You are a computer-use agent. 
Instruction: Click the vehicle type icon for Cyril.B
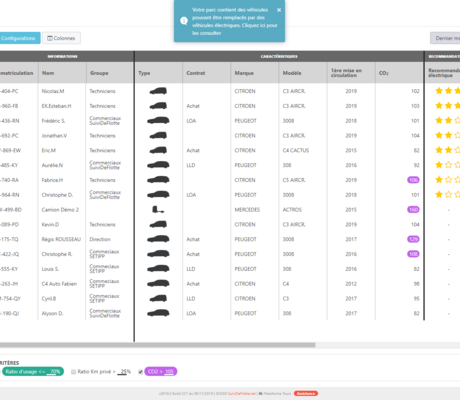158,298
